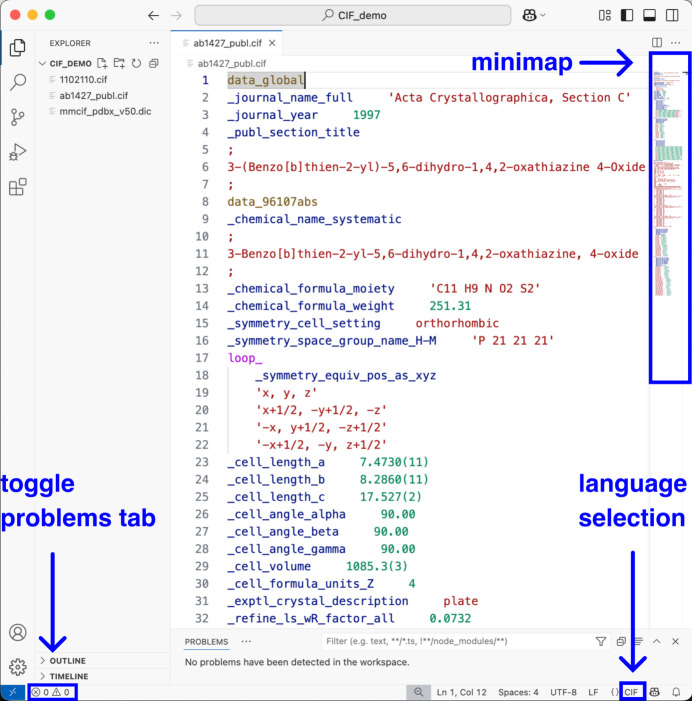Split the editor to the right
This screenshot has height=701, width=692.
click(657, 44)
